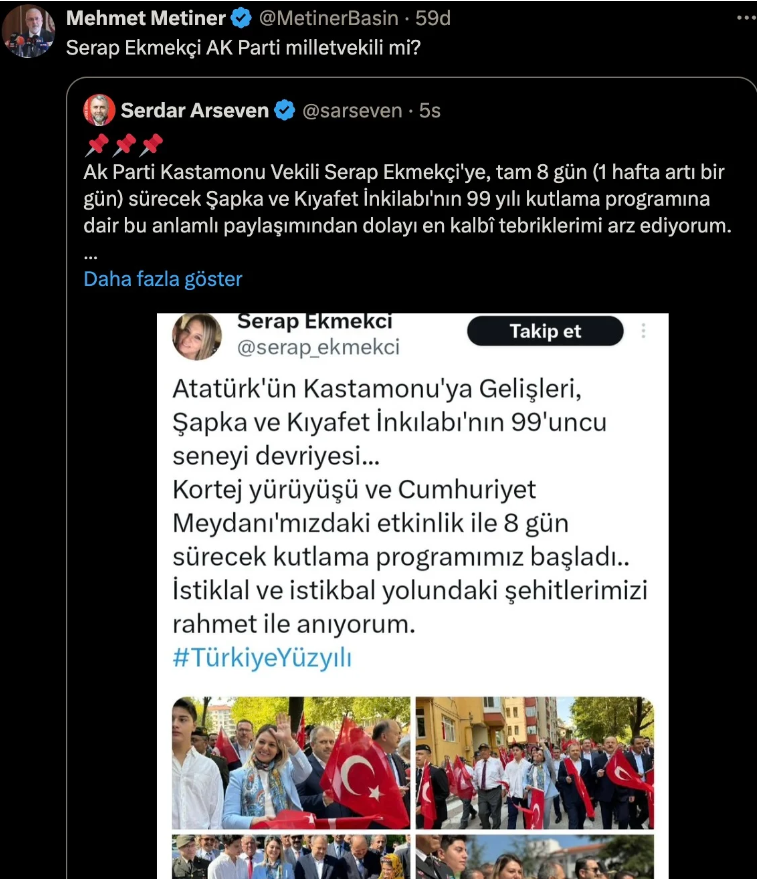Image resolution: width=757 pixels, height=879 pixels.
Task: Open photo of crowd marching with flags
Action: [535, 762]
